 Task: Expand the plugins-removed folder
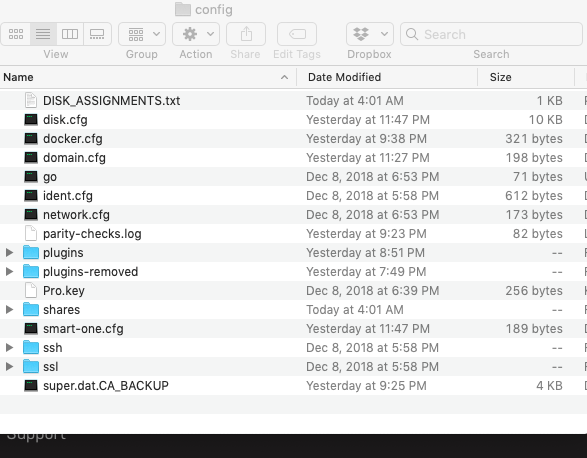tap(9, 272)
